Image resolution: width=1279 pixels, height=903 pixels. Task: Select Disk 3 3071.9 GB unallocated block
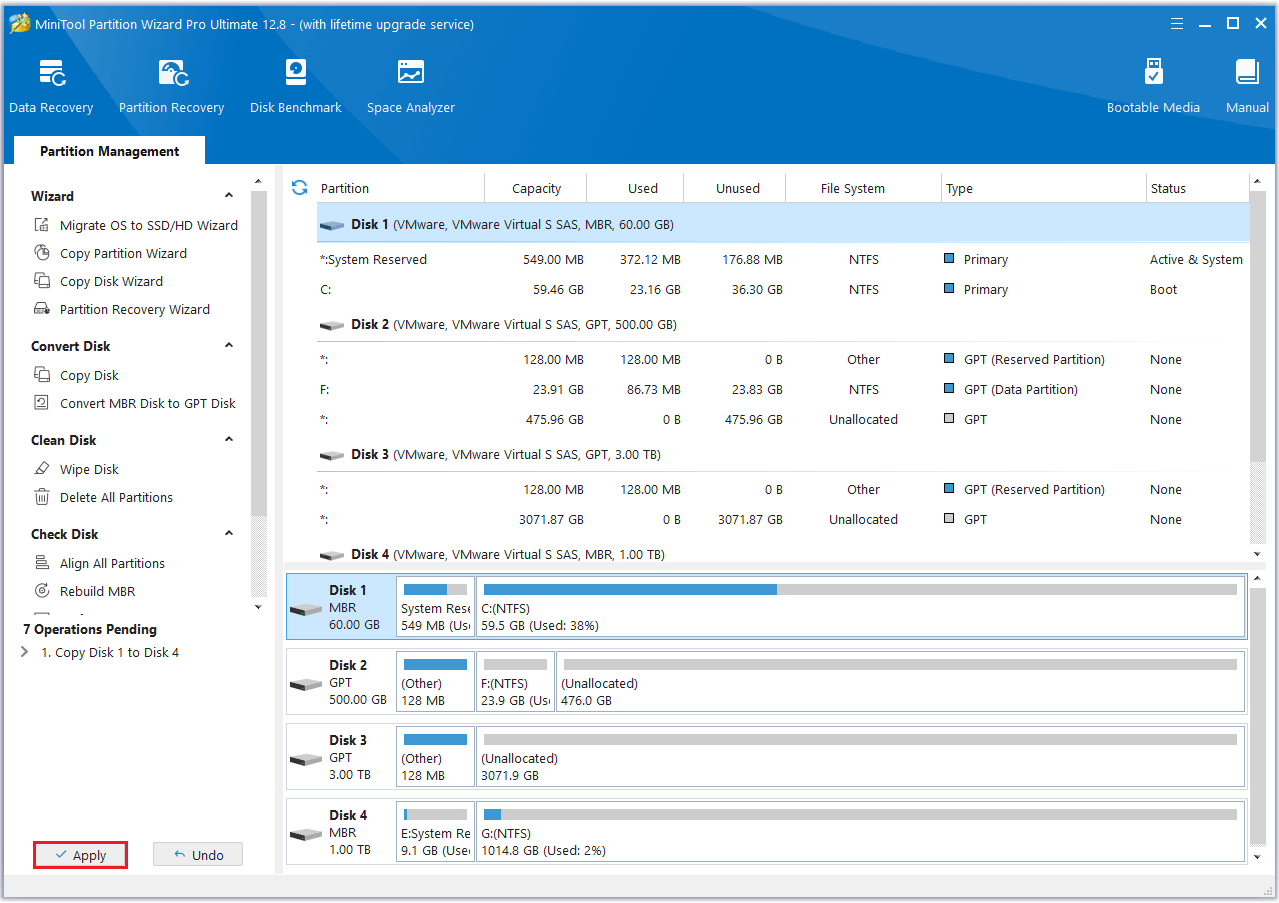861,757
